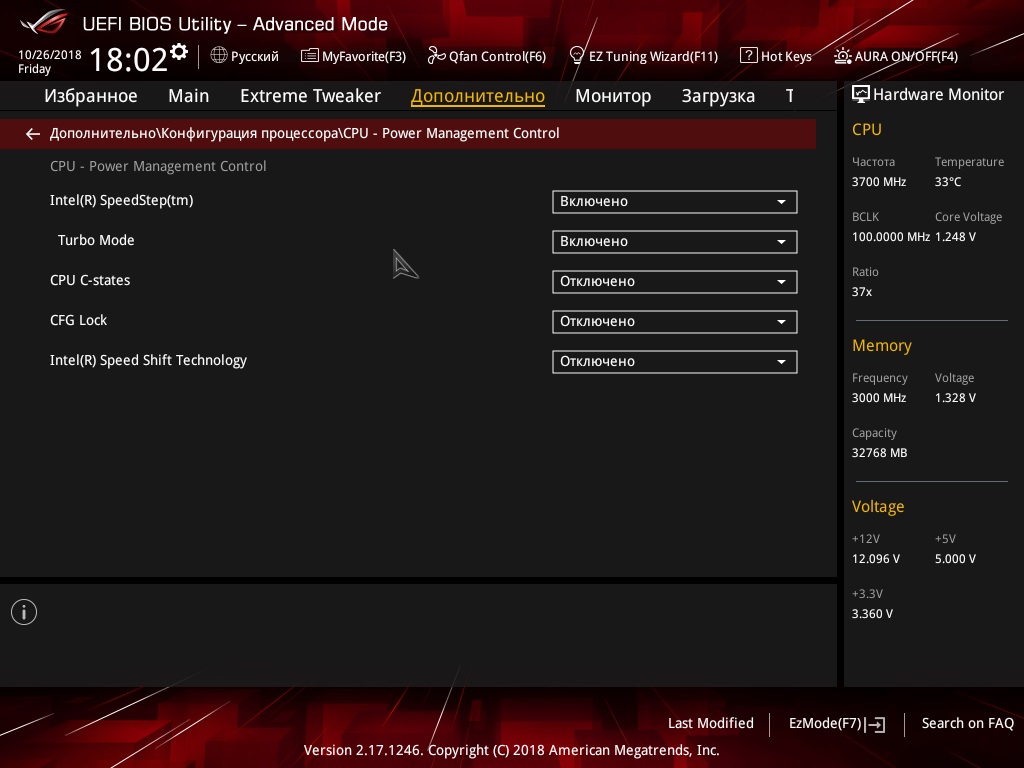1024x768 pixels.
Task: Select the Turbo Mode setting label
Action: click(x=96, y=240)
